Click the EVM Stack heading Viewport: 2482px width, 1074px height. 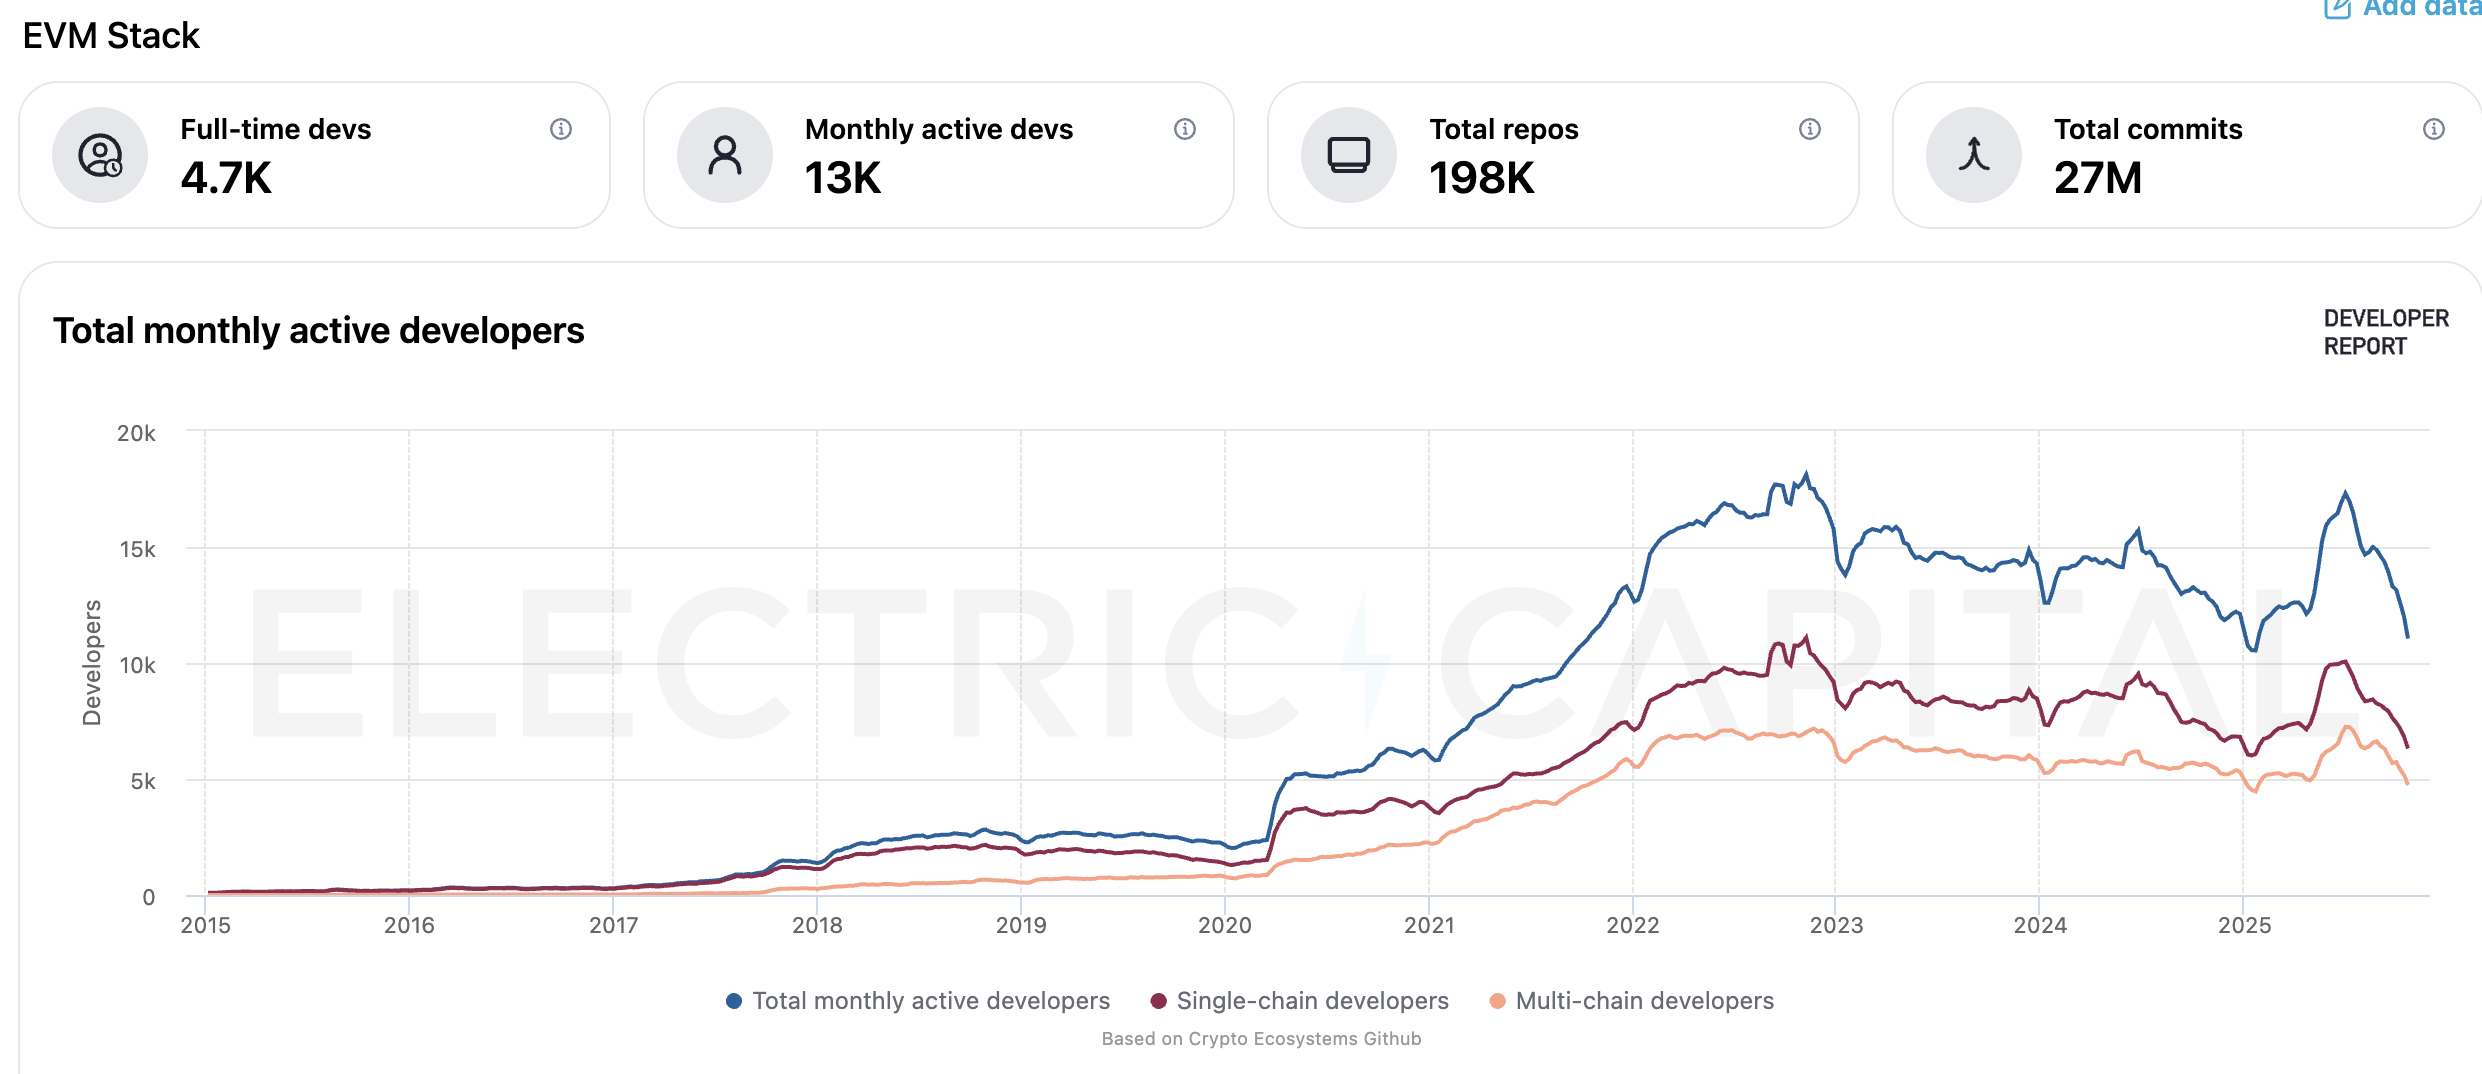(109, 36)
